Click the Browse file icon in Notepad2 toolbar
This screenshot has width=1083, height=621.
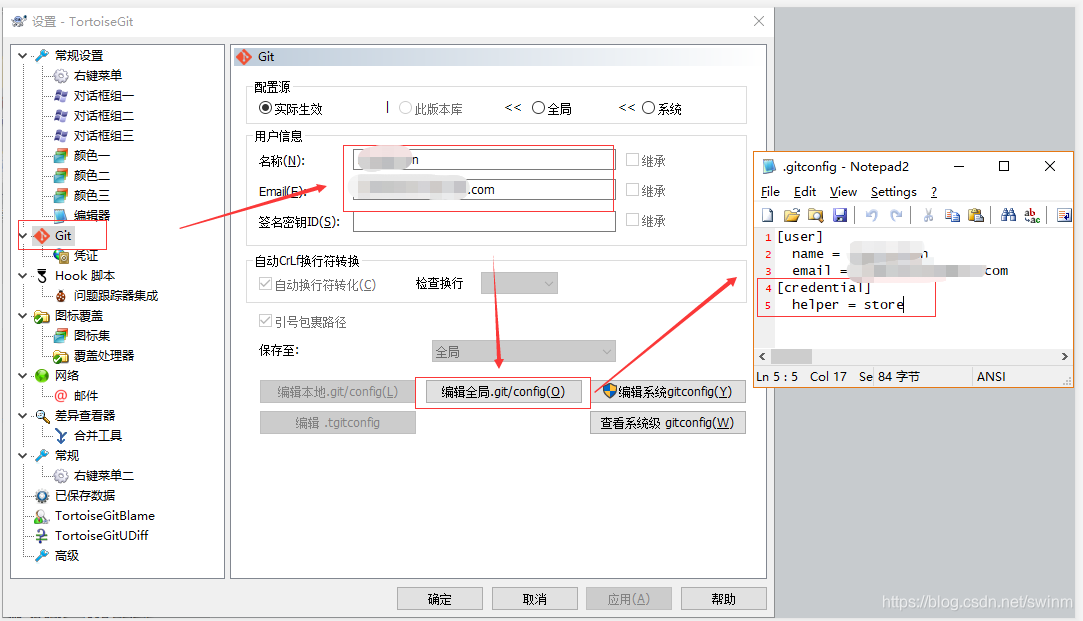coord(816,216)
